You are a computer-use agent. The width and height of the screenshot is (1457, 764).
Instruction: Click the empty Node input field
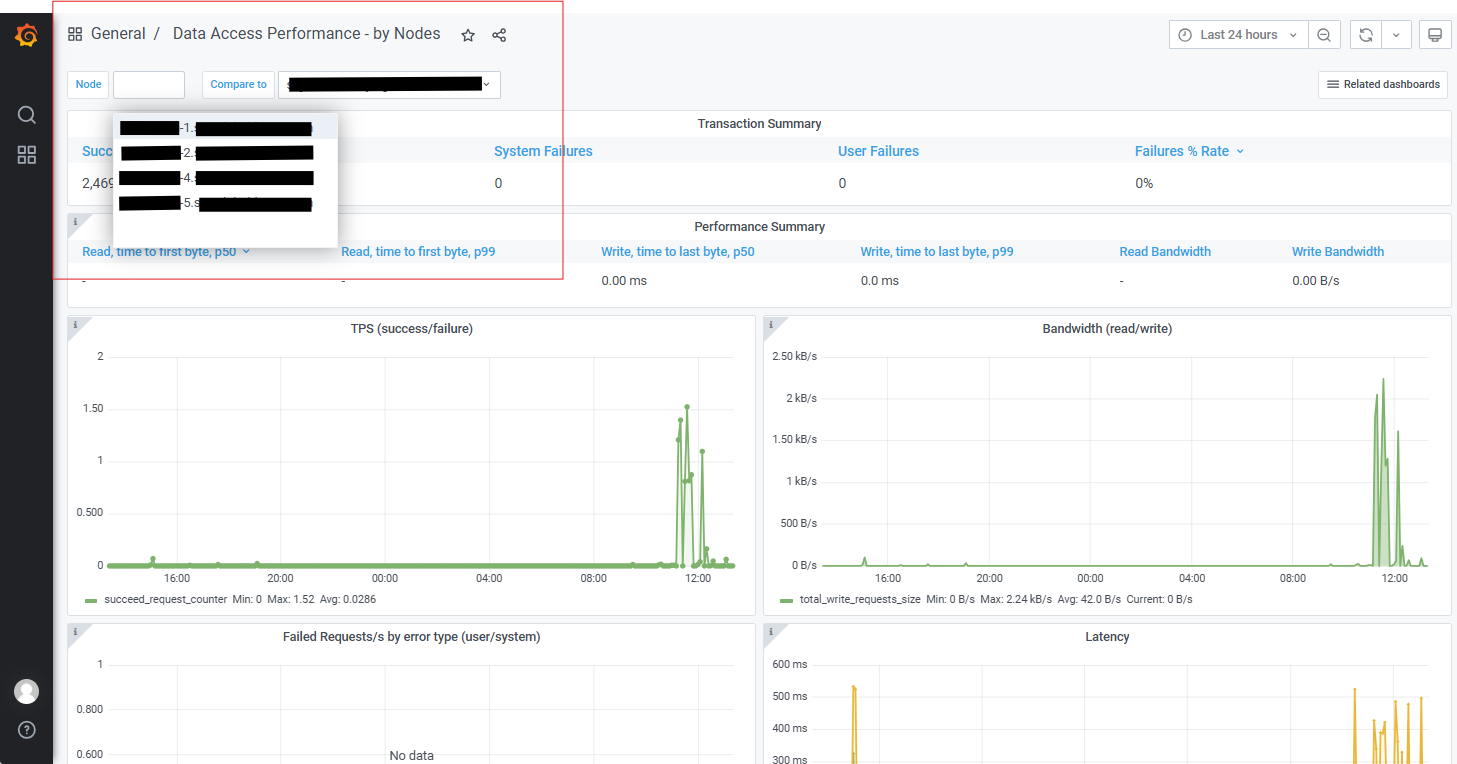pos(148,84)
